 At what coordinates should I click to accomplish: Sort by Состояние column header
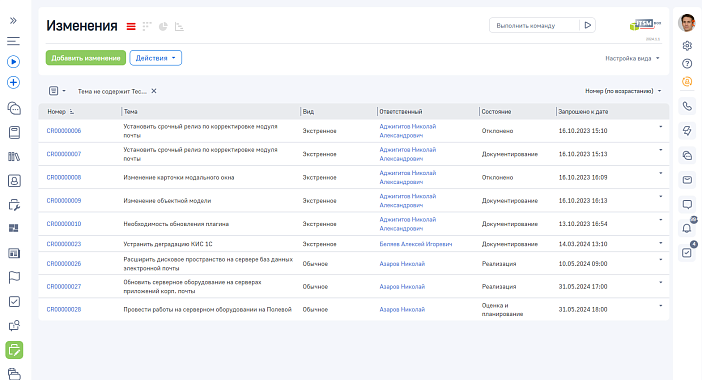pos(496,111)
